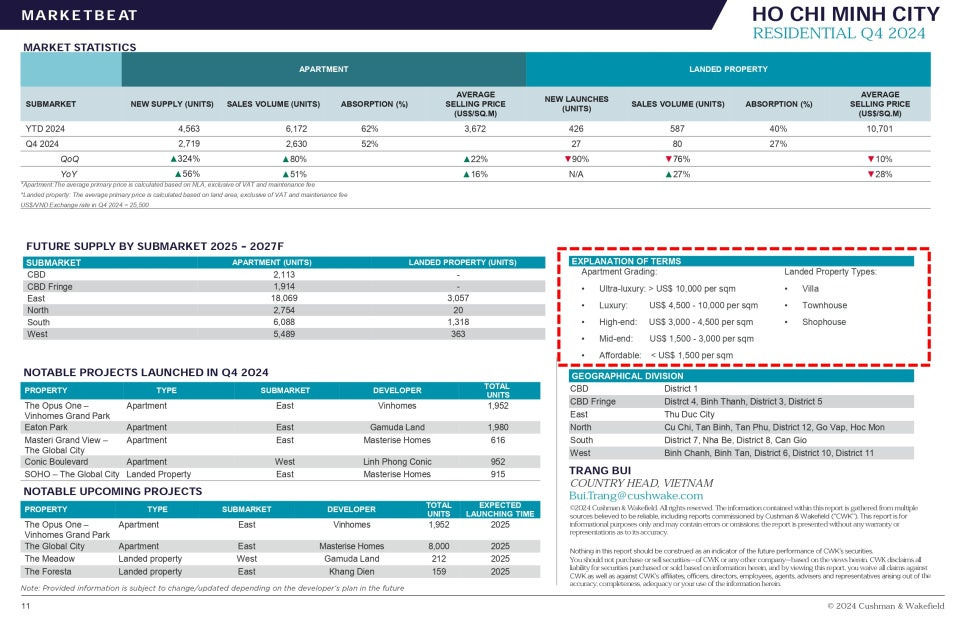
Task: Select the 'Shophouse' landed property type
Action: click(824, 322)
